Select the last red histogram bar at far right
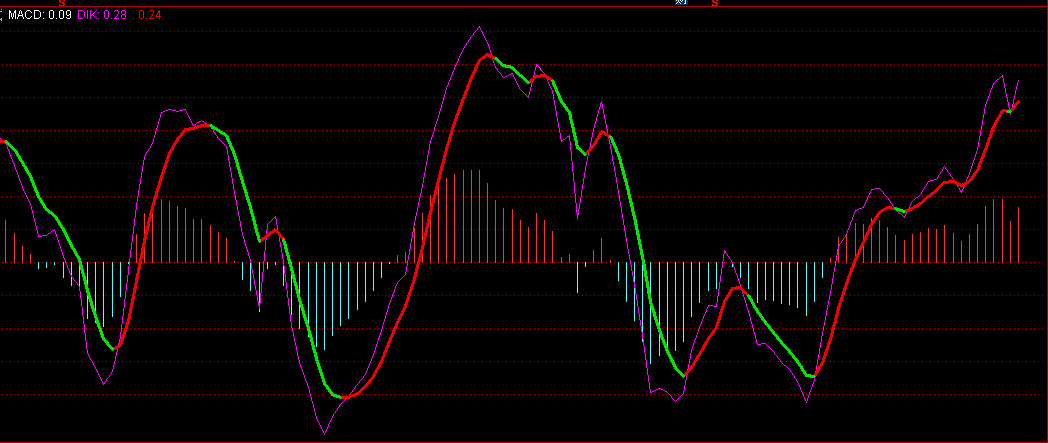 (x=1018, y=234)
